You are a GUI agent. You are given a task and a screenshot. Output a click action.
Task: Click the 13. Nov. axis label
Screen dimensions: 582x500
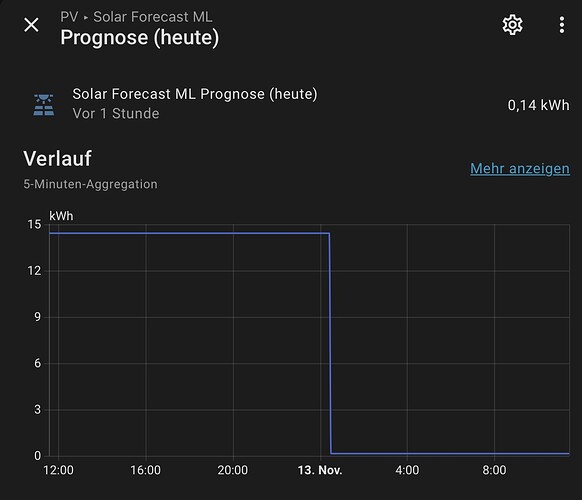tap(320, 470)
